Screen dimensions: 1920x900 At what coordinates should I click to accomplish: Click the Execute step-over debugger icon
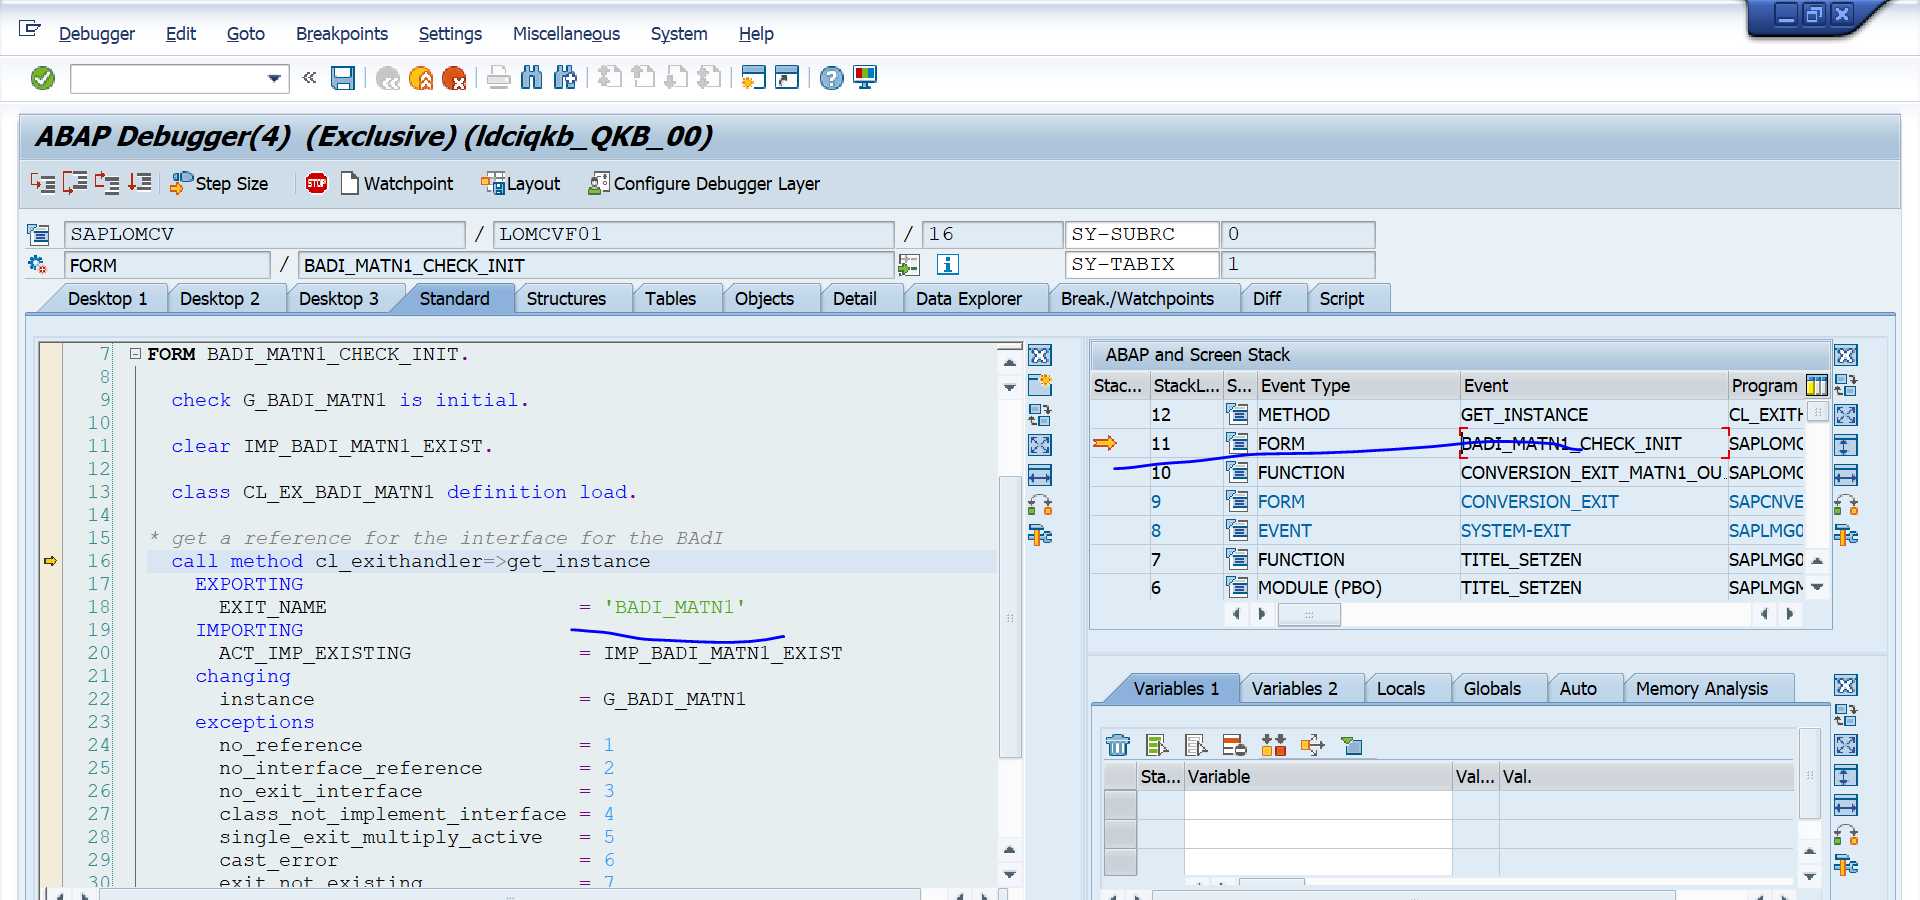point(75,183)
